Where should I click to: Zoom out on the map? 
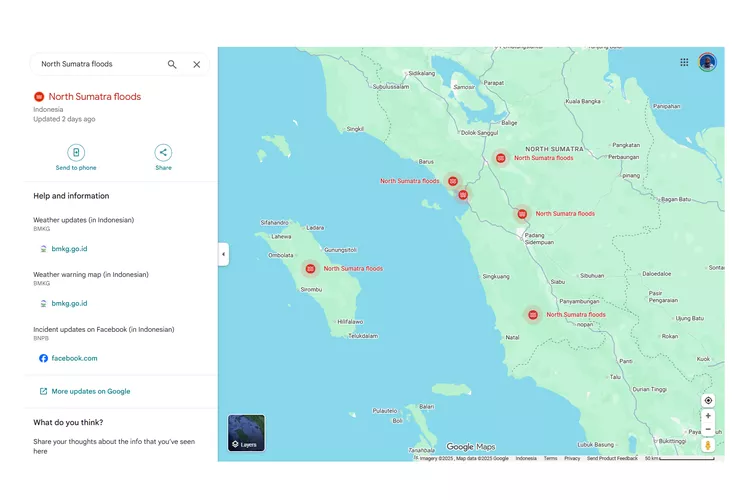[708, 429]
